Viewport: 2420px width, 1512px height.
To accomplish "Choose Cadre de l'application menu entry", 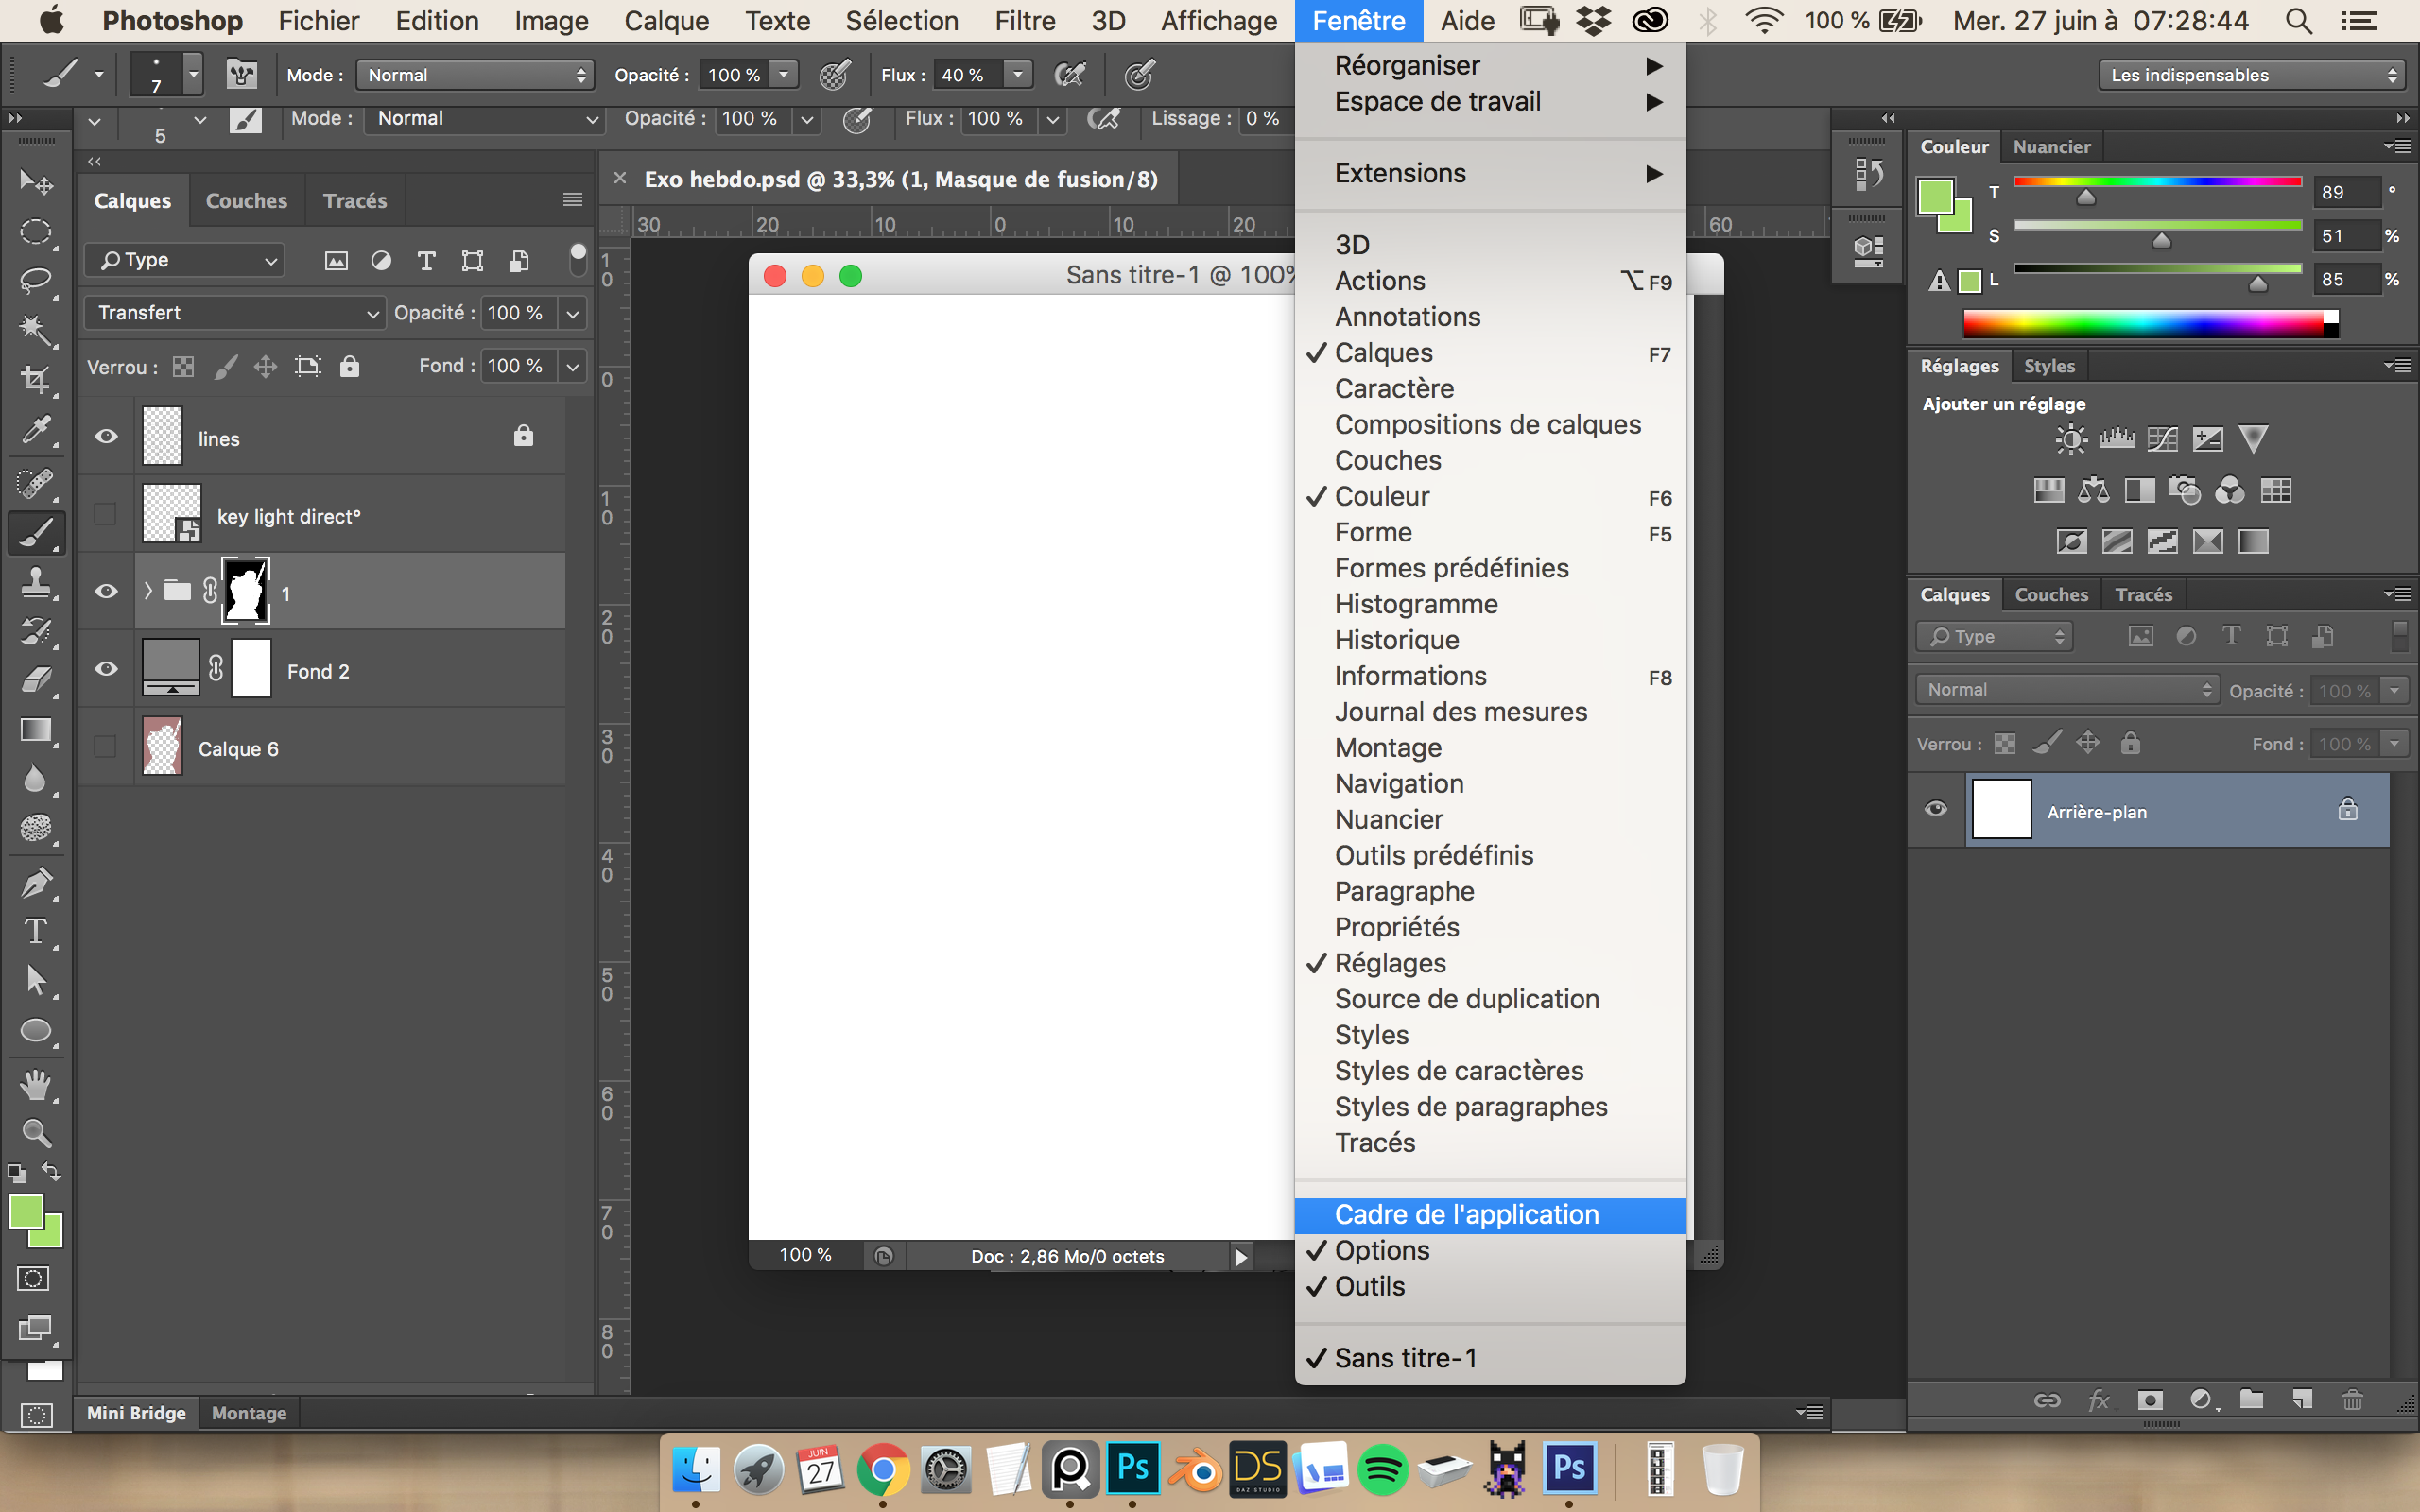I will click(x=1466, y=1214).
